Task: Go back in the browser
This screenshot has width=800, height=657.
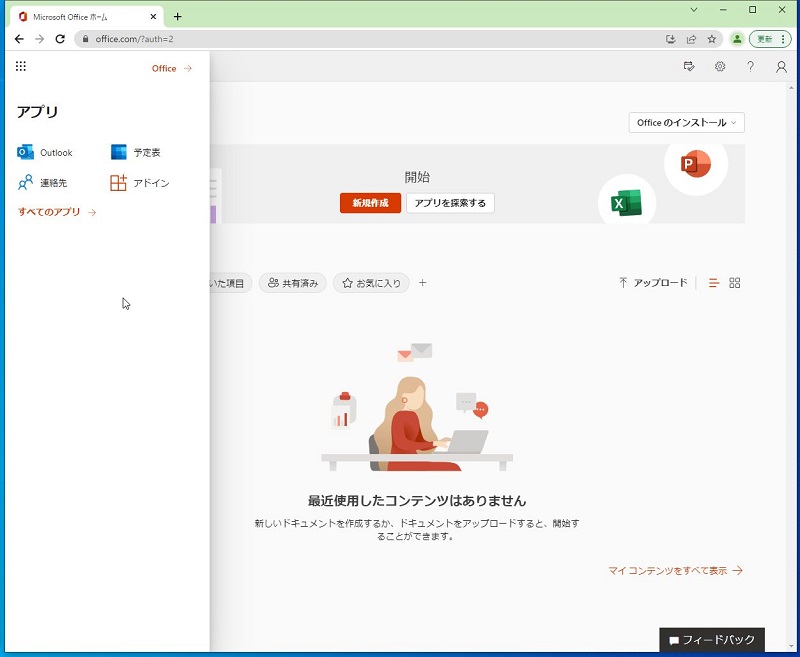Action: (x=19, y=39)
